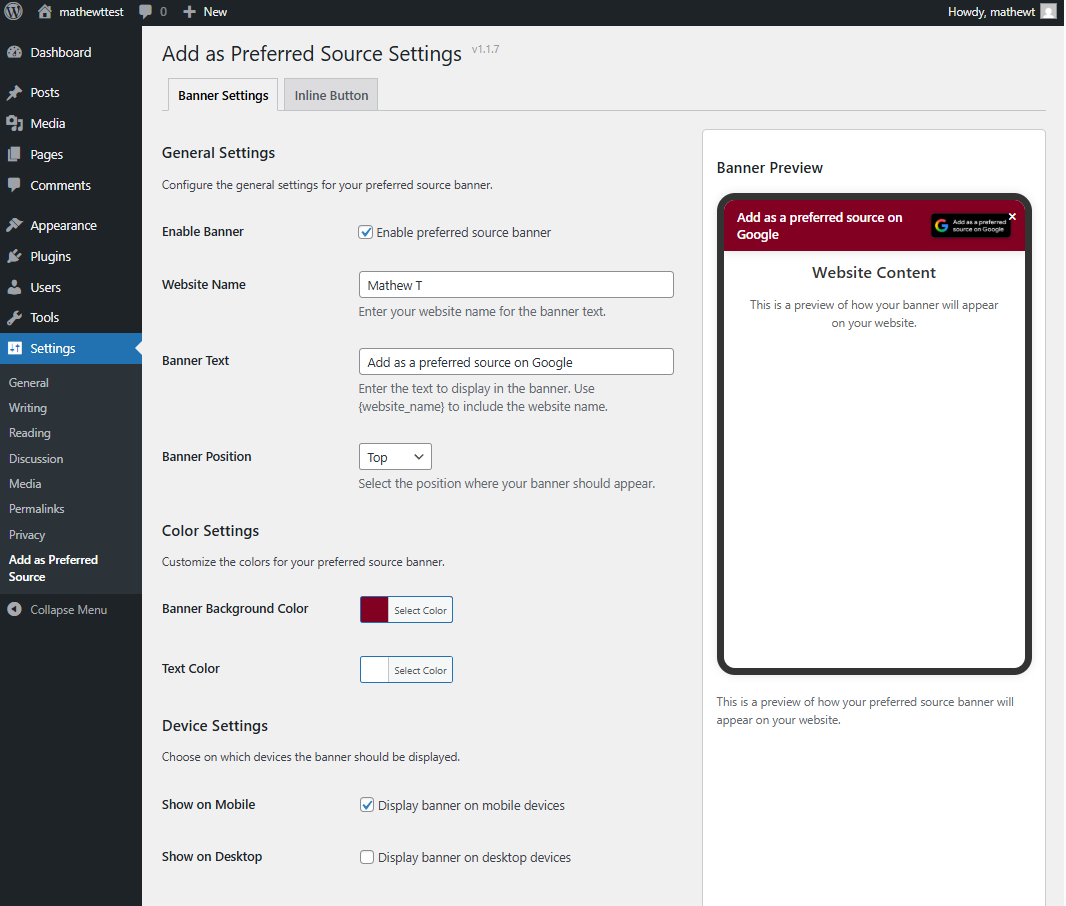Screen dimensions: 1066x906
Task: Open the Permalinks settings submenu item
Action: click(x=36, y=509)
